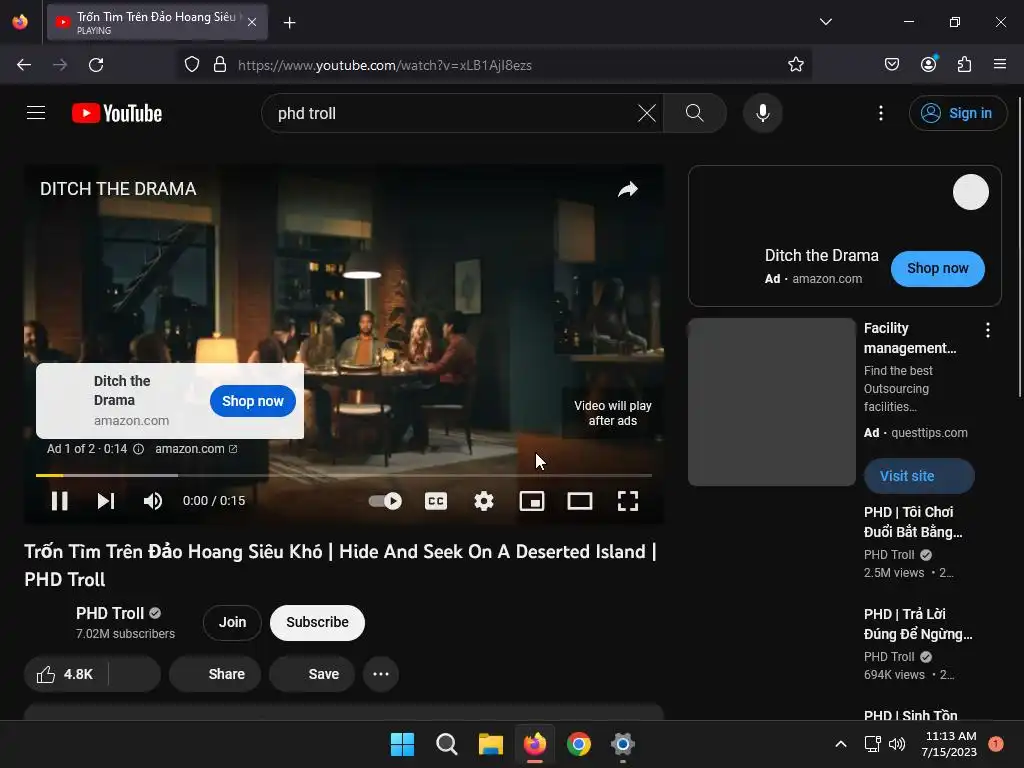
Task: Toggle autoplay switch in player
Action: point(385,501)
